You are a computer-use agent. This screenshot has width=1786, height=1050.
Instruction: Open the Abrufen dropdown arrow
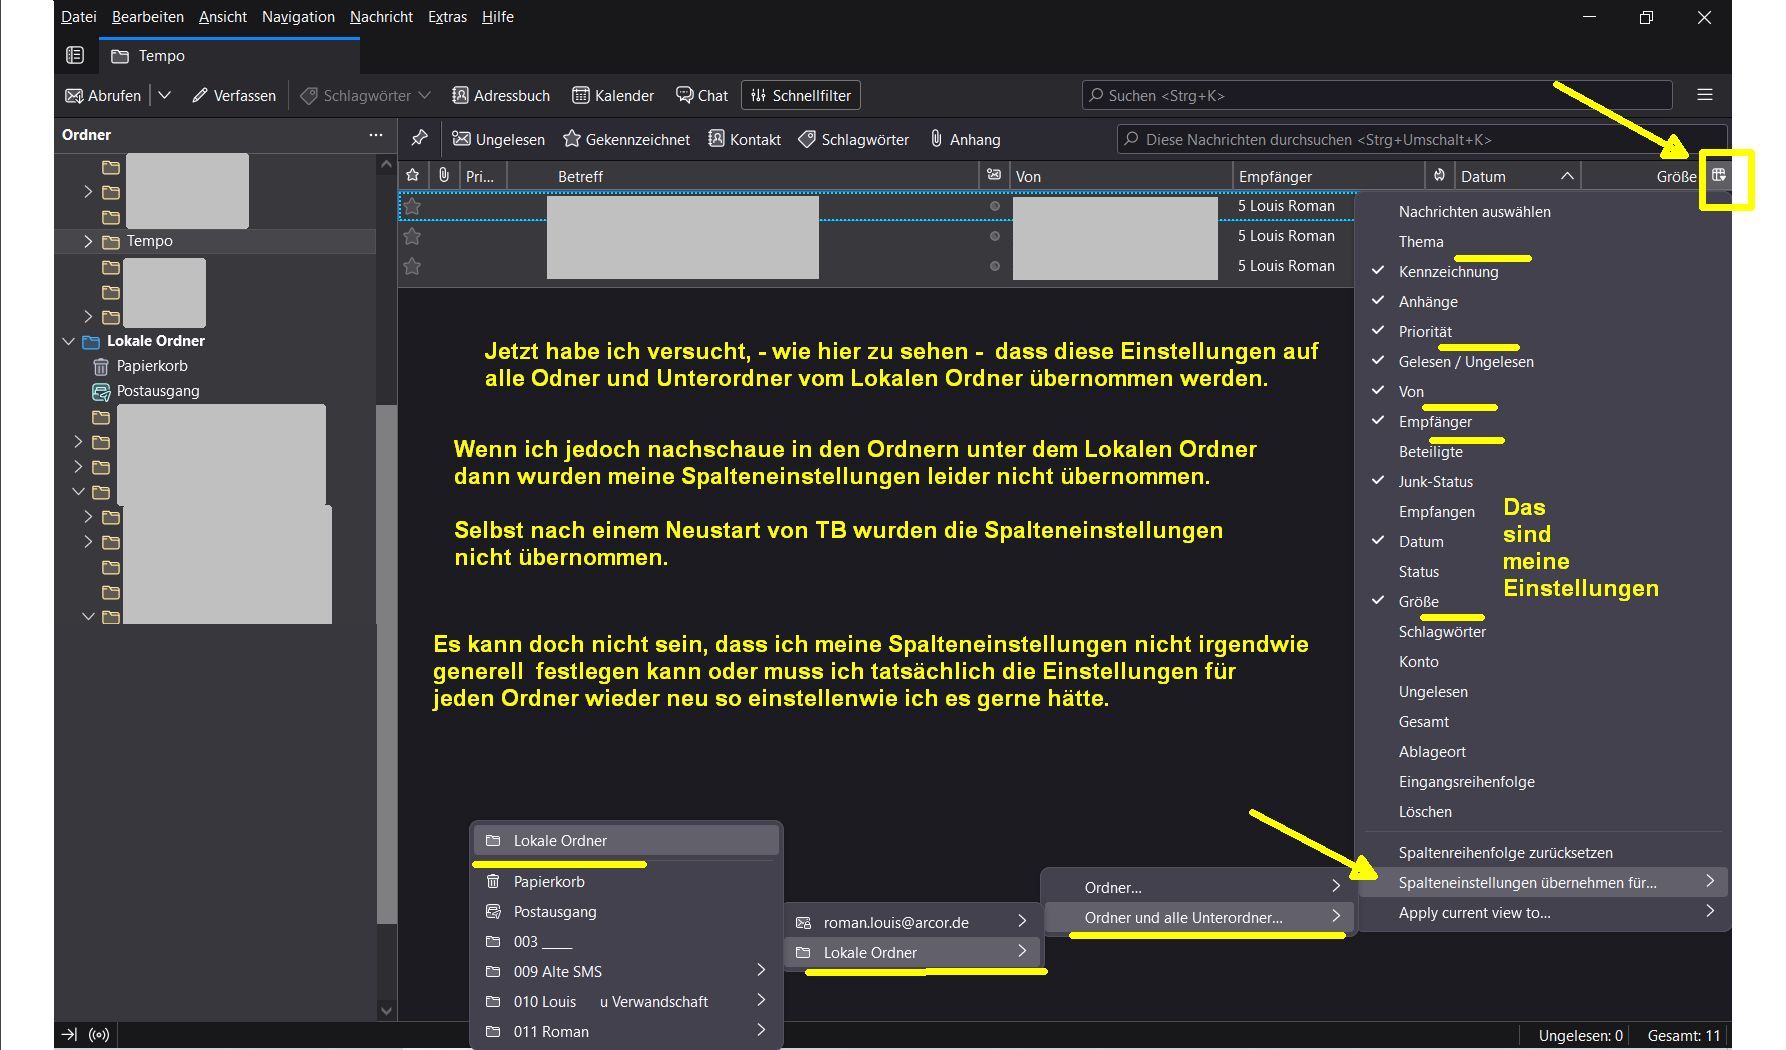[x=165, y=95]
